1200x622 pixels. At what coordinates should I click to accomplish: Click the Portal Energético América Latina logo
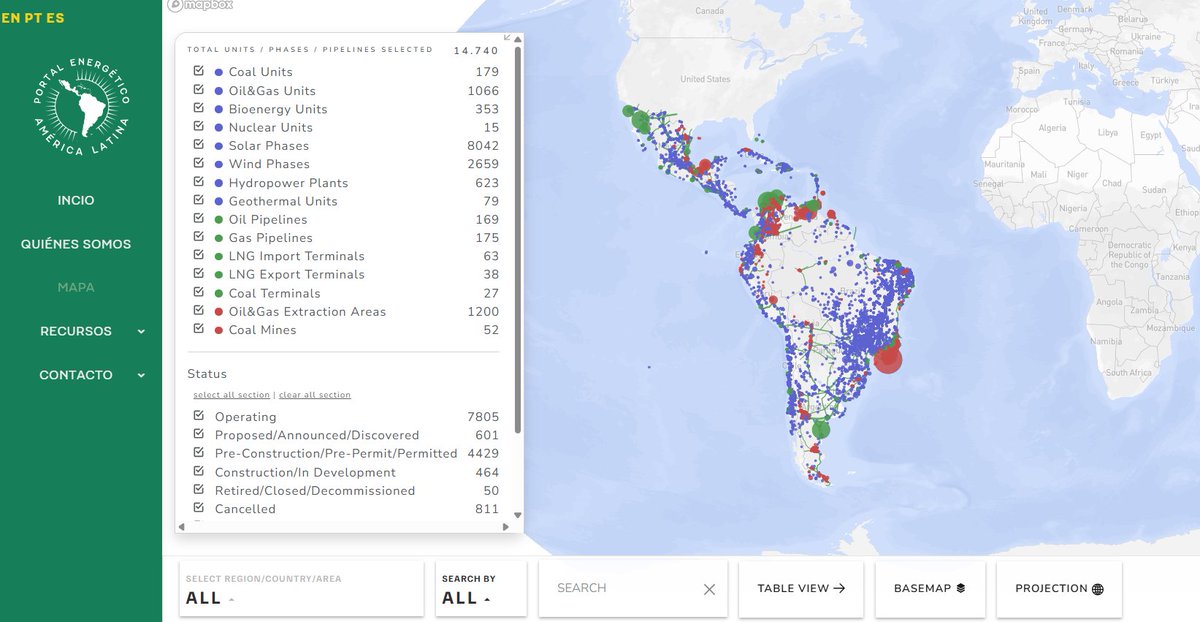(x=82, y=105)
